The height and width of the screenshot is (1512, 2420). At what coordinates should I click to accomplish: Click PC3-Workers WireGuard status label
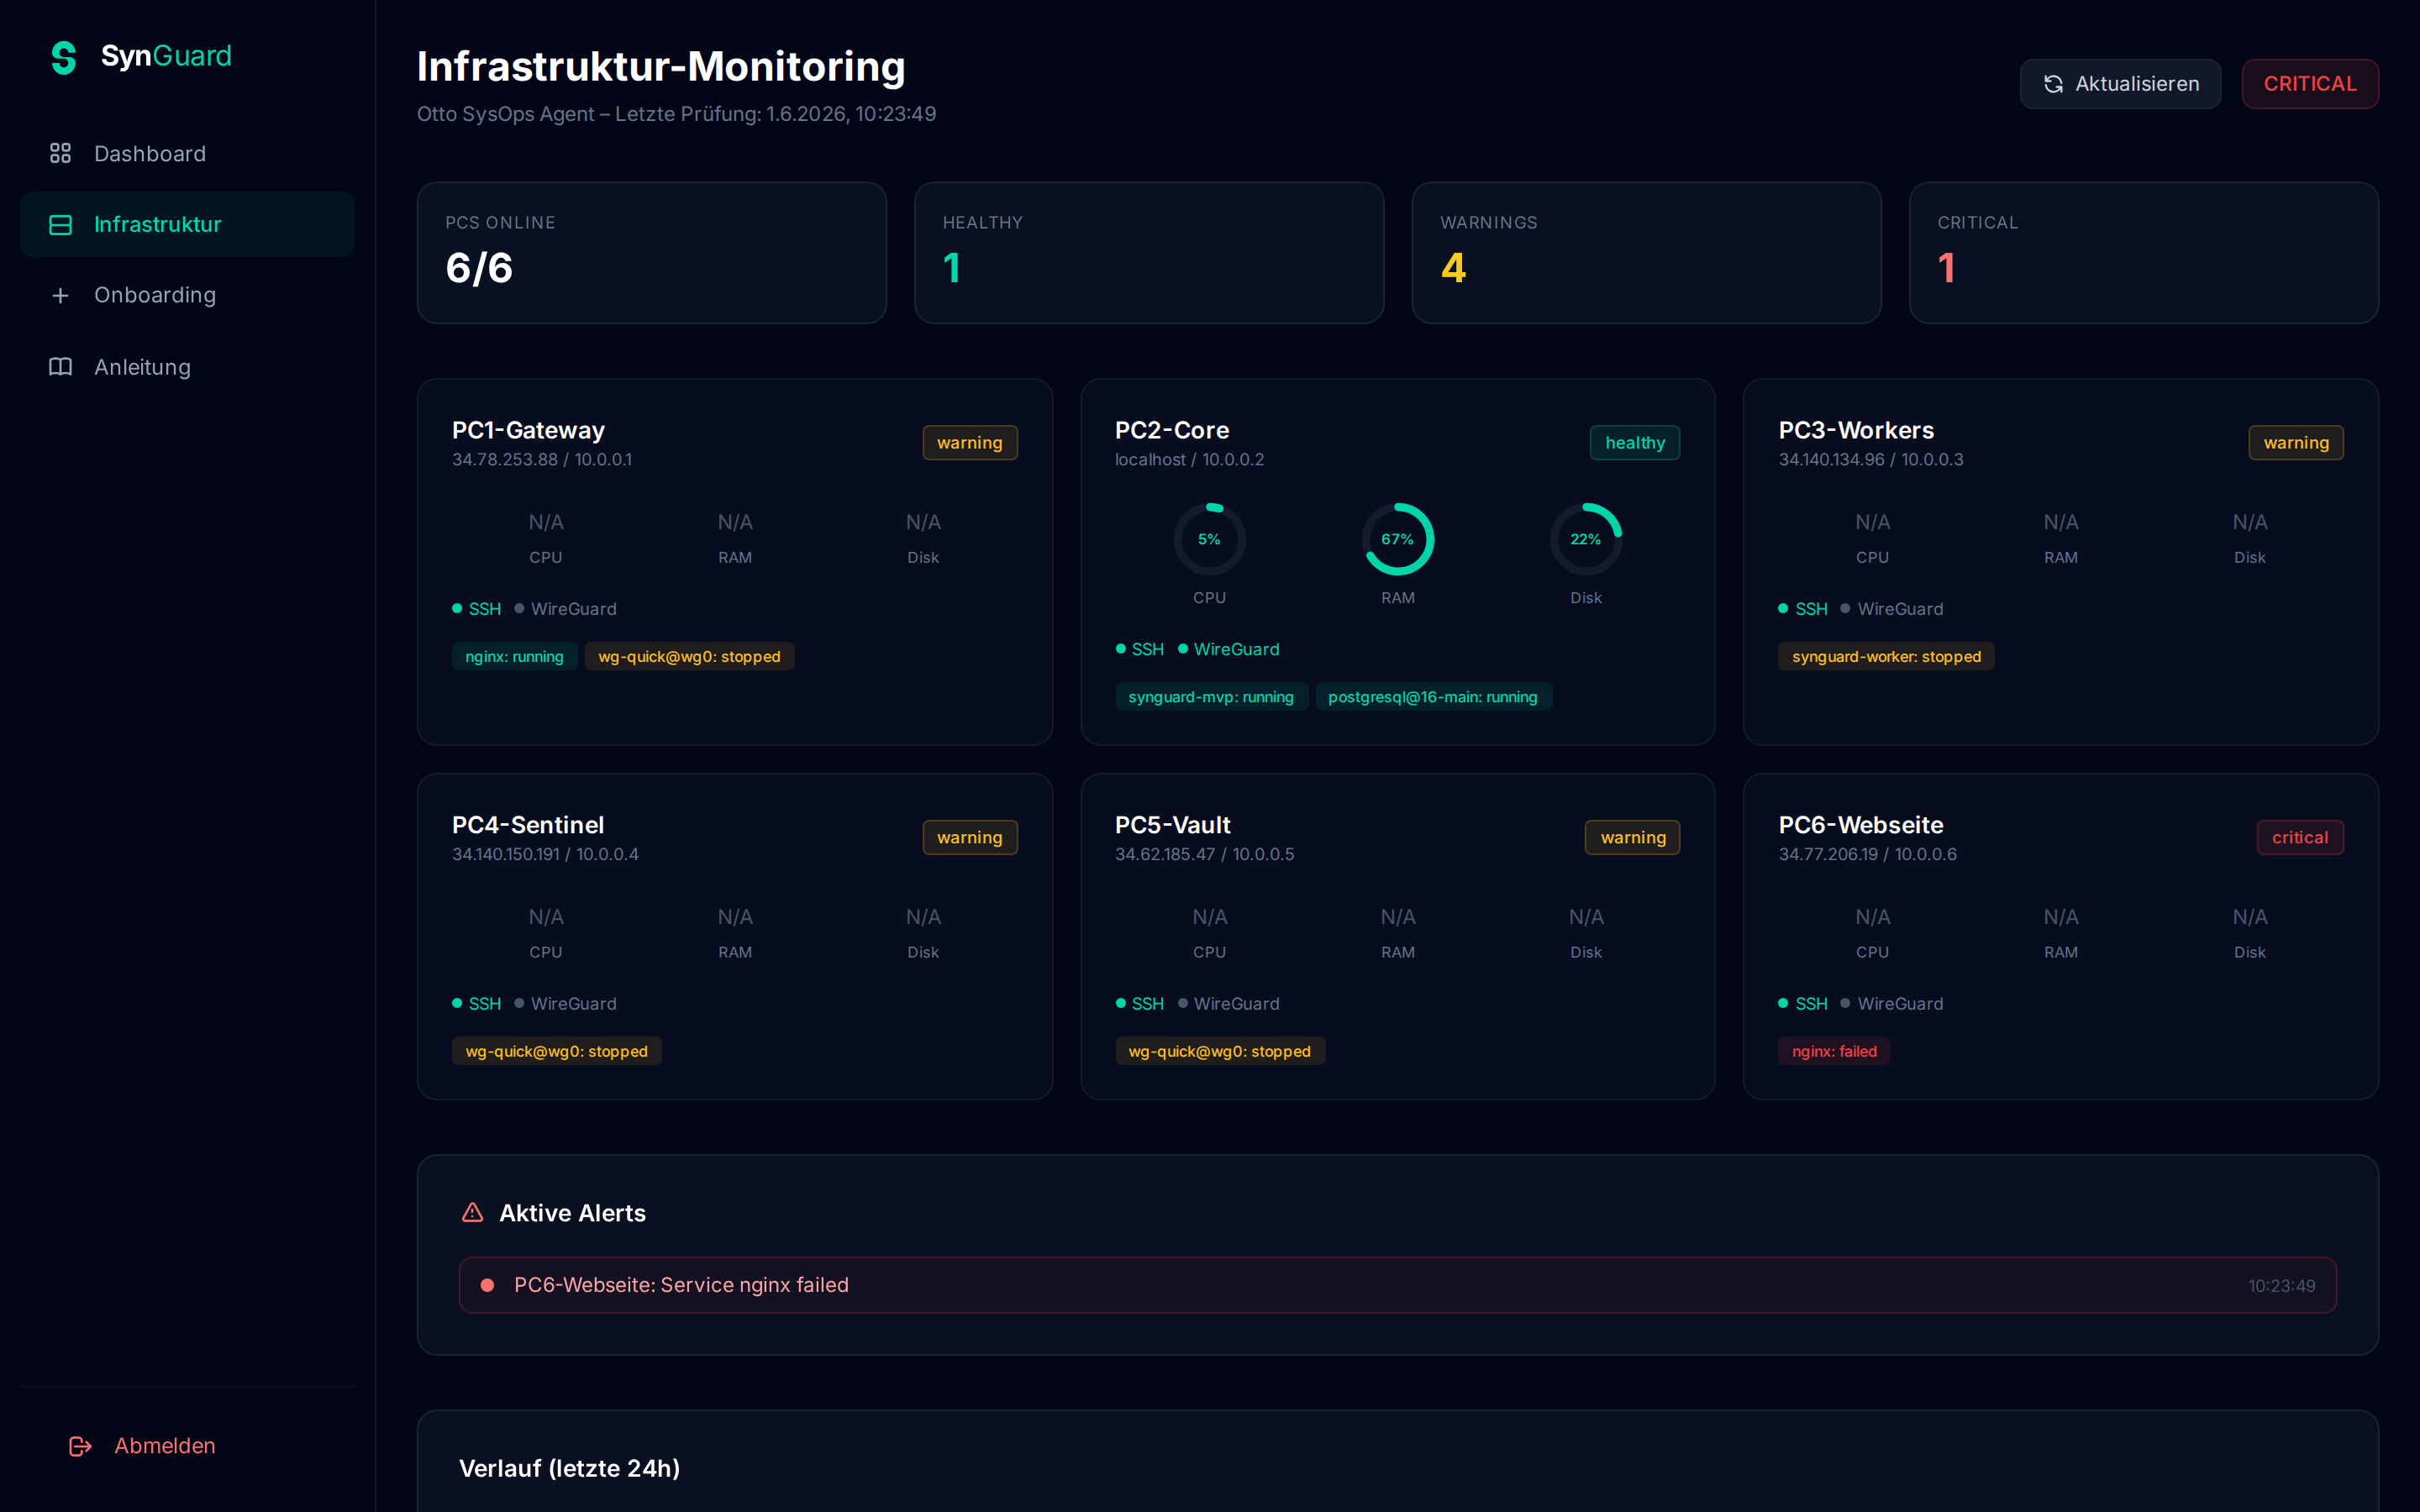[1900, 609]
